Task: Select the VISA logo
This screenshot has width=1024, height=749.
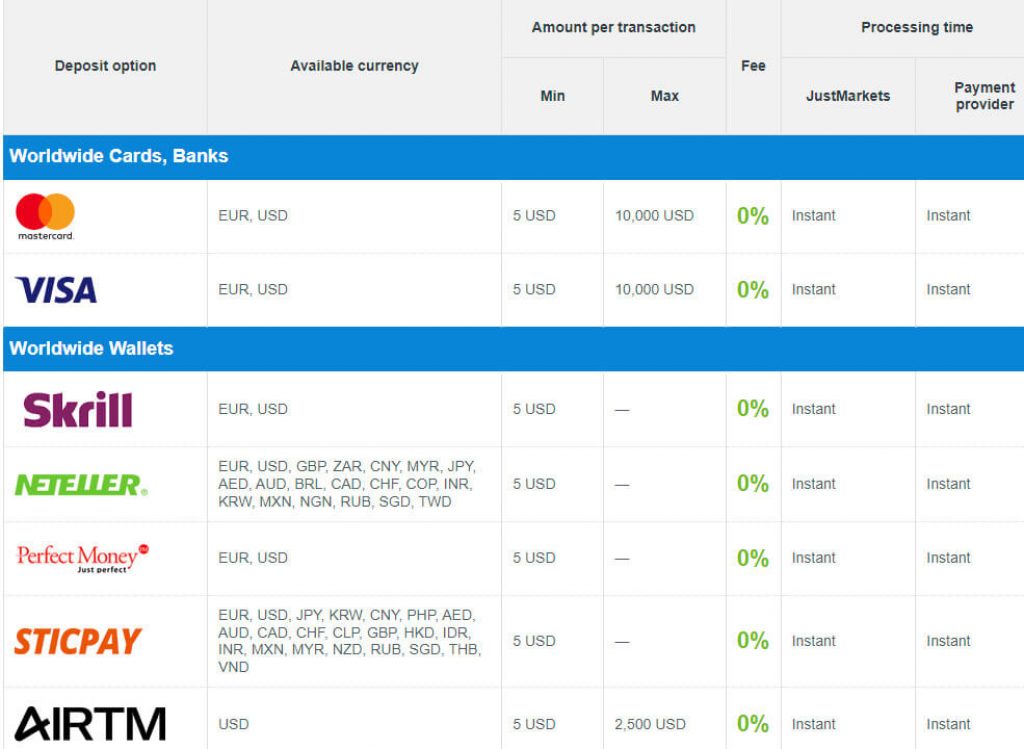Action: (x=56, y=290)
